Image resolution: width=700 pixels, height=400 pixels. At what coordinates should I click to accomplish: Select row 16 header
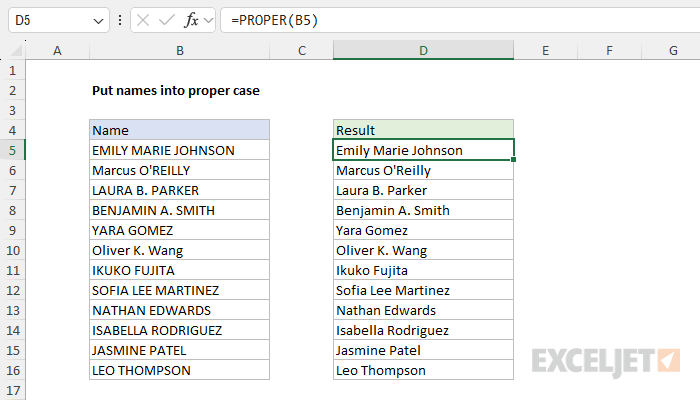(x=12, y=370)
